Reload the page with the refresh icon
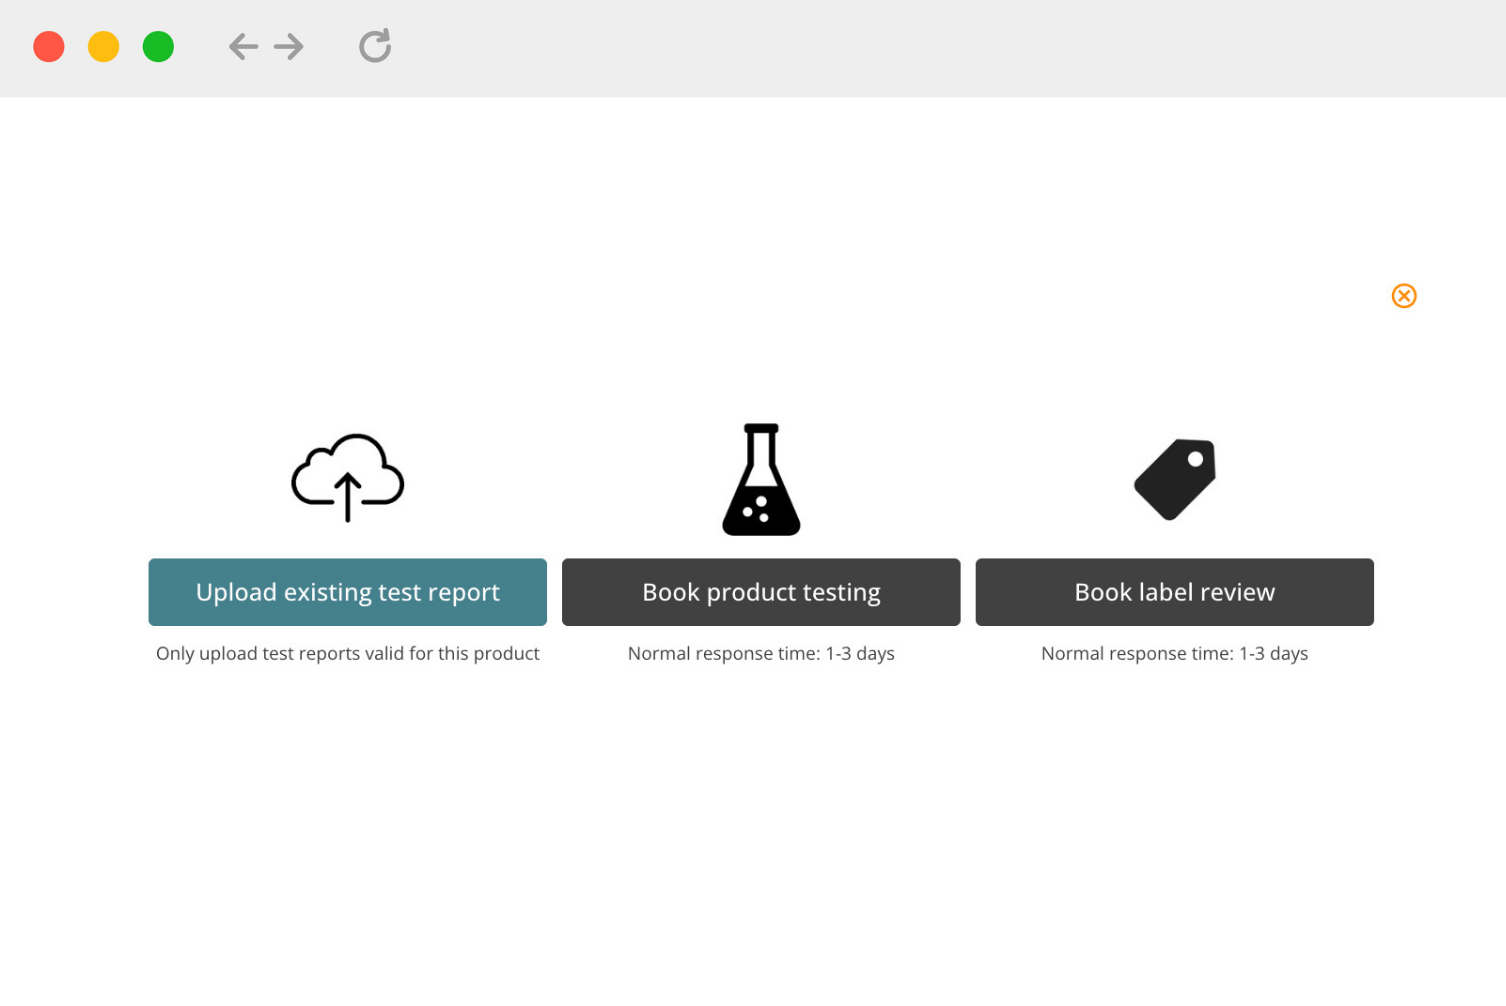 click(375, 46)
